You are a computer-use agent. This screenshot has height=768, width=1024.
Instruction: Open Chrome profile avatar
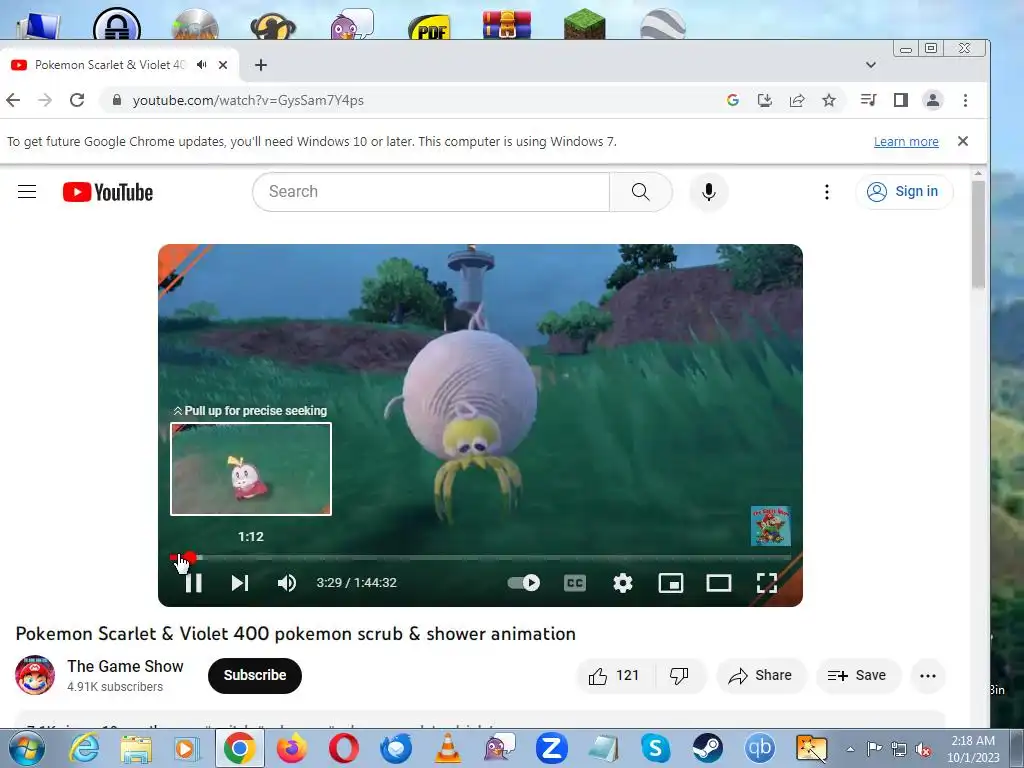tap(933, 100)
